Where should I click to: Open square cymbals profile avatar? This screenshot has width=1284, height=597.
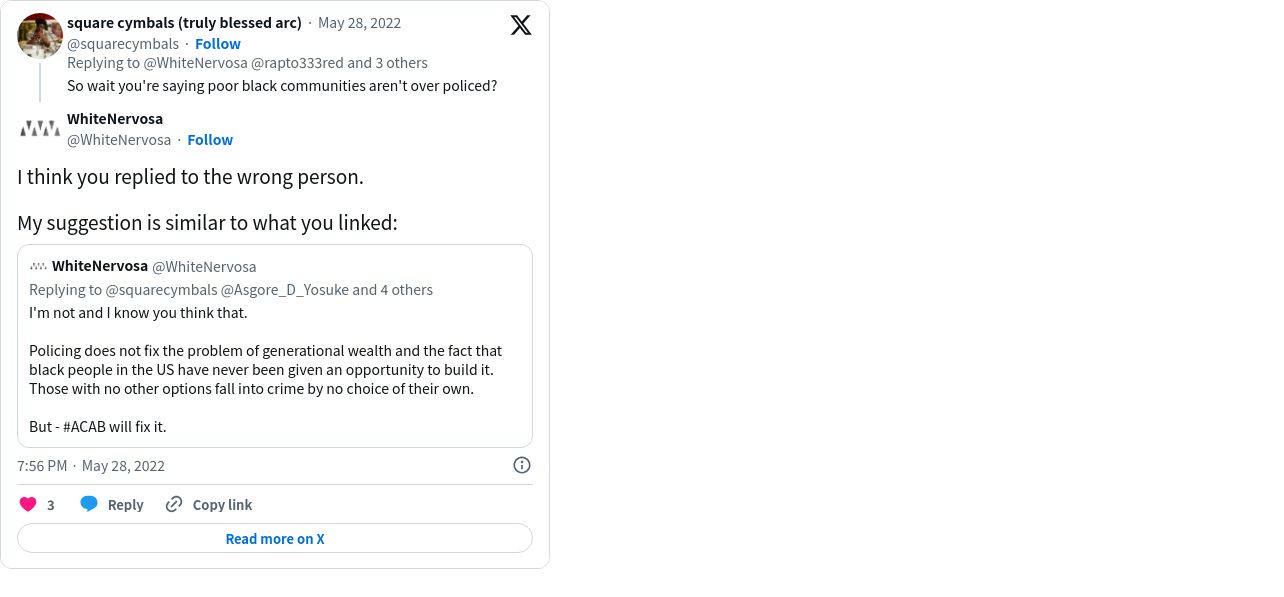pos(40,36)
